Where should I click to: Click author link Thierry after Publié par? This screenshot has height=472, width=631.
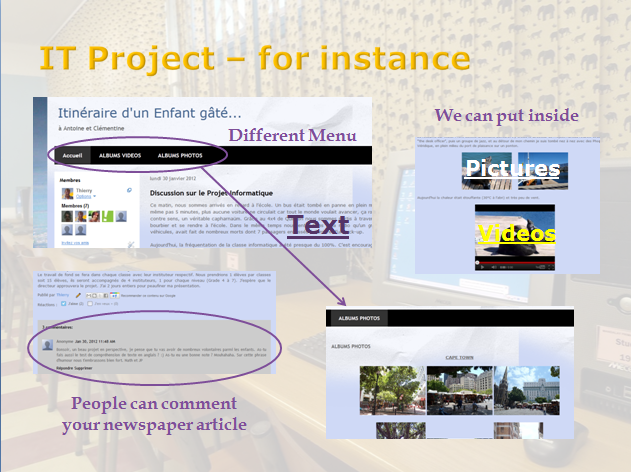pyautogui.click(x=62, y=295)
